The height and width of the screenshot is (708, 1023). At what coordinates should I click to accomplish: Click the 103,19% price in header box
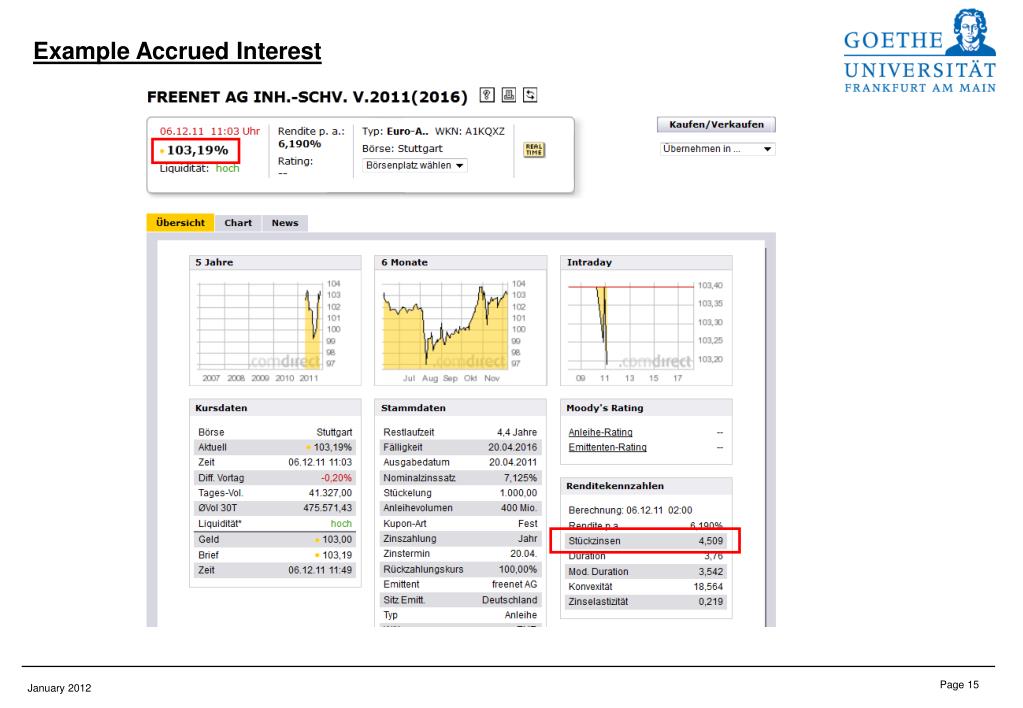(x=196, y=150)
